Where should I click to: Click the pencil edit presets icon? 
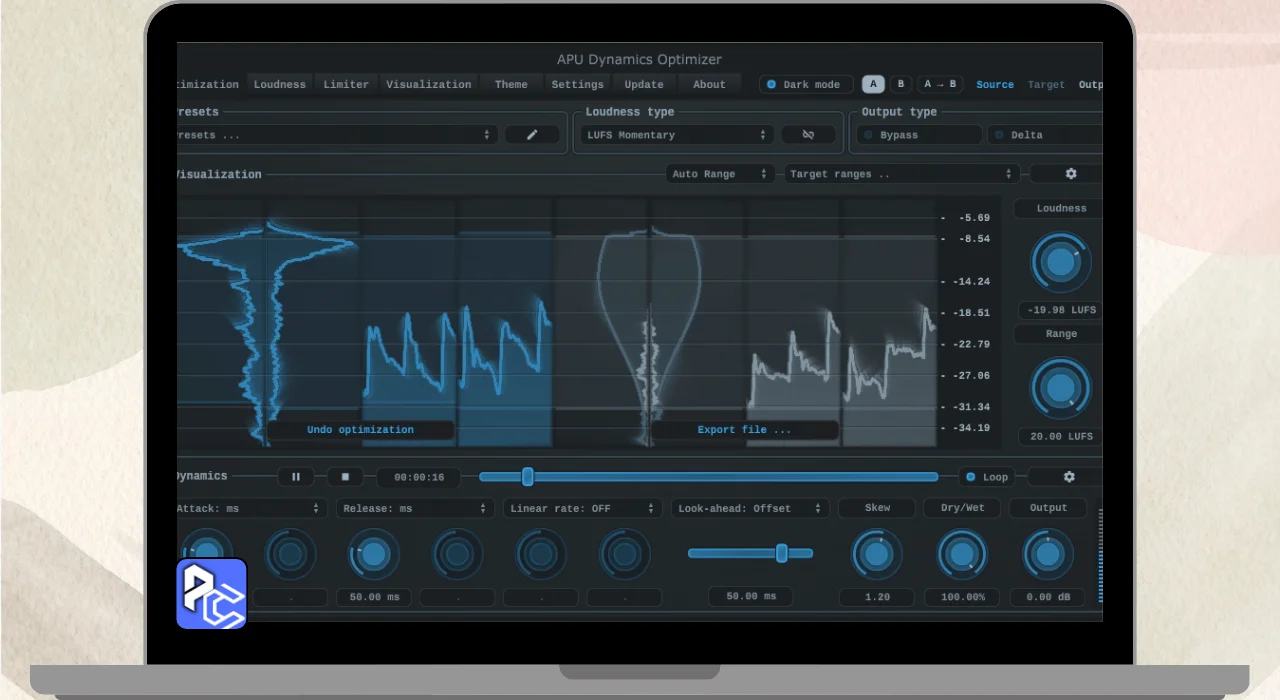[532, 135]
